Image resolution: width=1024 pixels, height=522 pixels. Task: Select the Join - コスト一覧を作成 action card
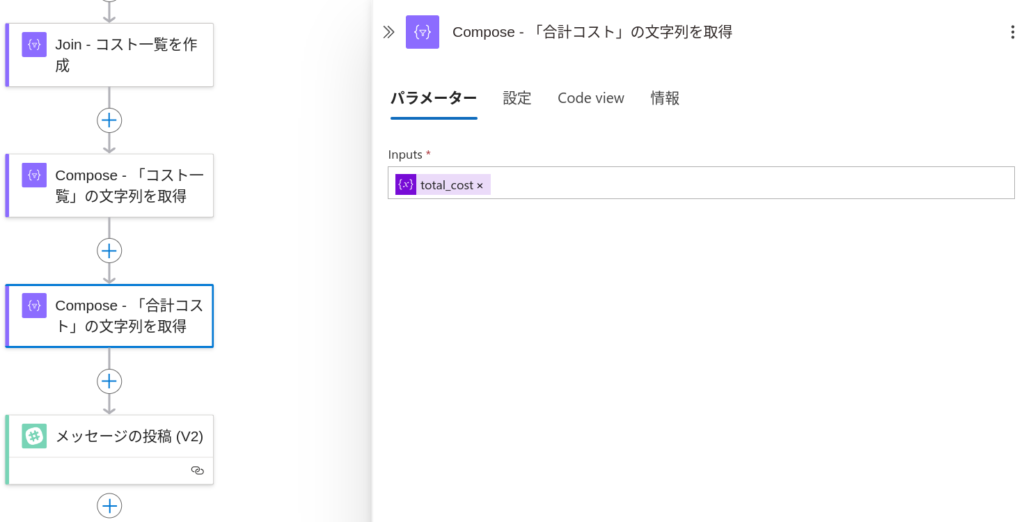(x=110, y=55)
